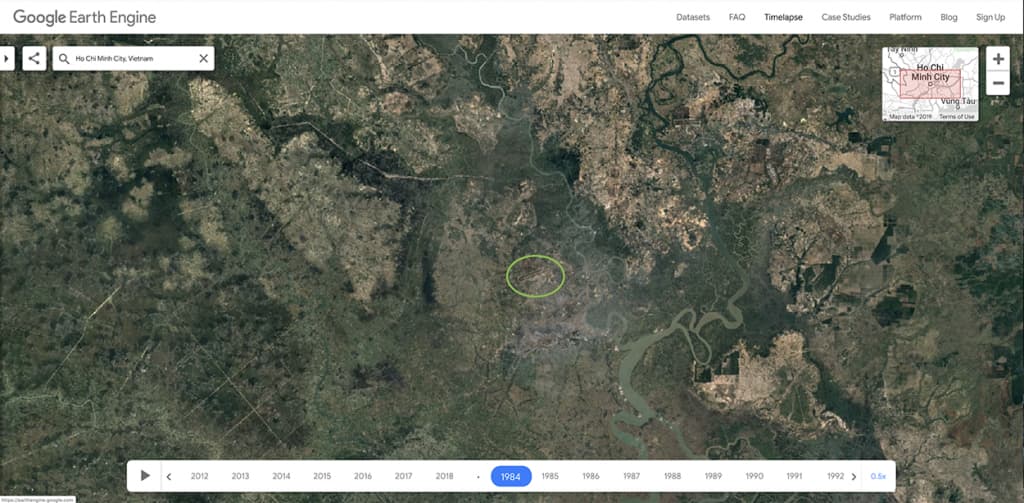Jump to year 1988 on timeline
This screenshot has width=1024, height=503.
(673, 476)
